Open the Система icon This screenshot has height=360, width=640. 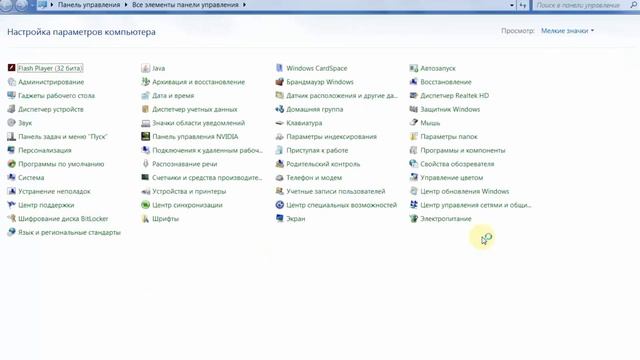coord(11,178)
